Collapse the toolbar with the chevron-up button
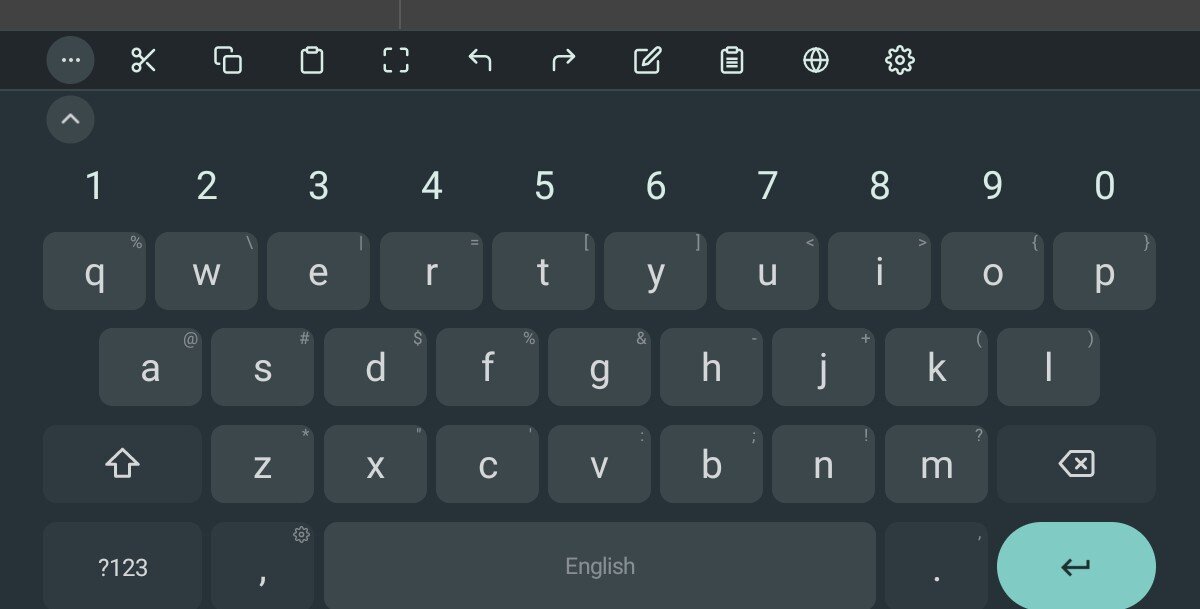Image resolution: width=1200 pixels, height=609 pixels. [x=70, y=120]
